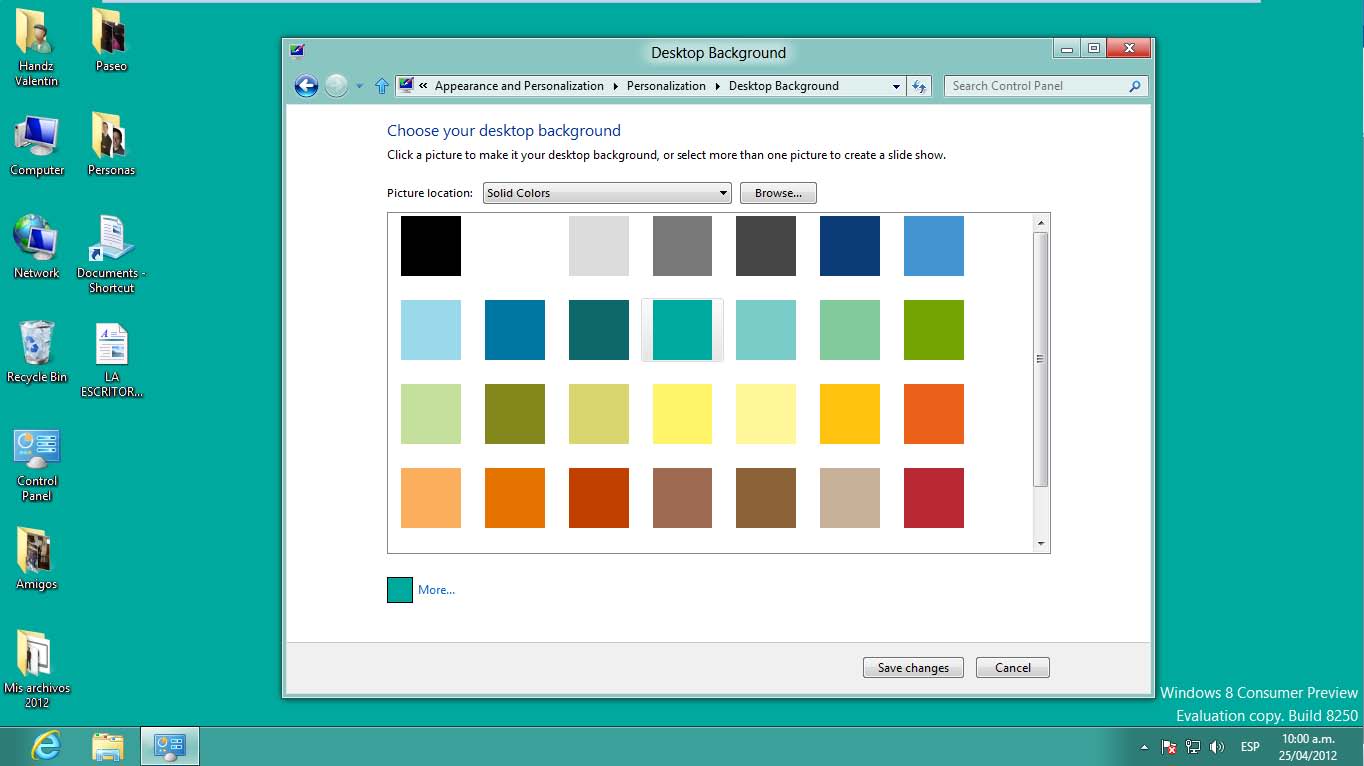Click Appearance and Personalization breadcrumb

click(519, 86)
